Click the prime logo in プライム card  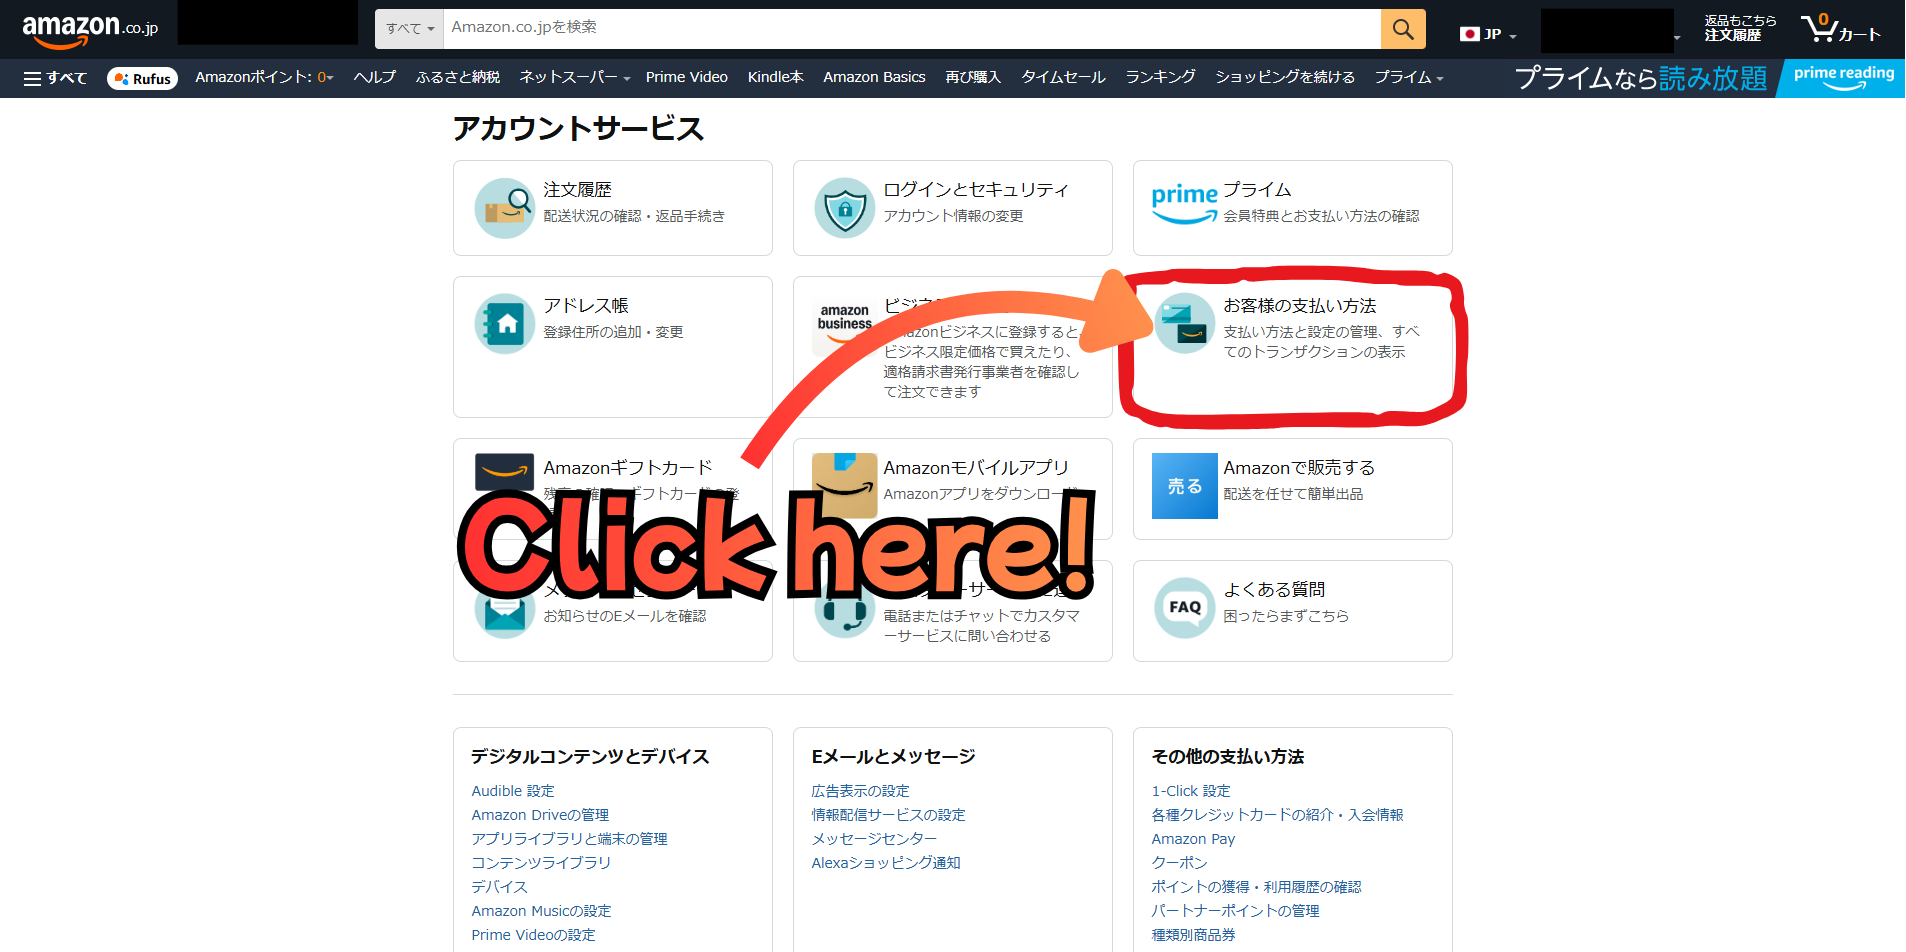1184,203
